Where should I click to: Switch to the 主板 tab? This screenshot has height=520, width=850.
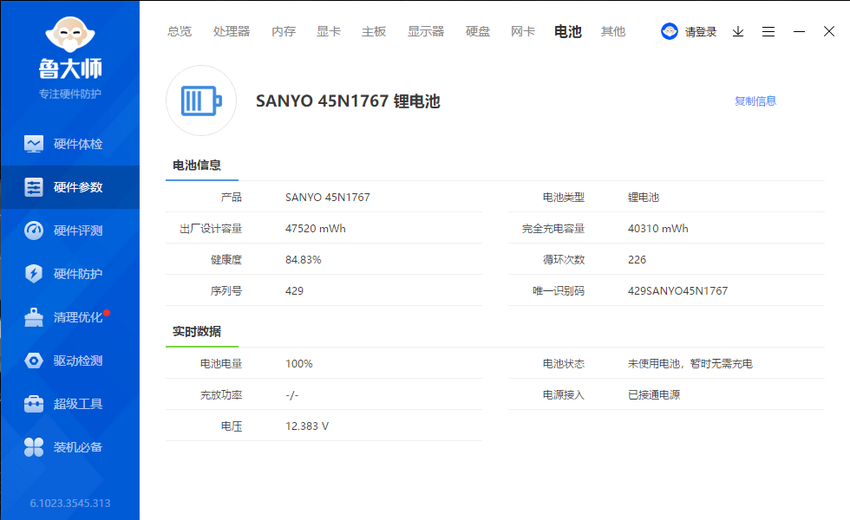374,31
